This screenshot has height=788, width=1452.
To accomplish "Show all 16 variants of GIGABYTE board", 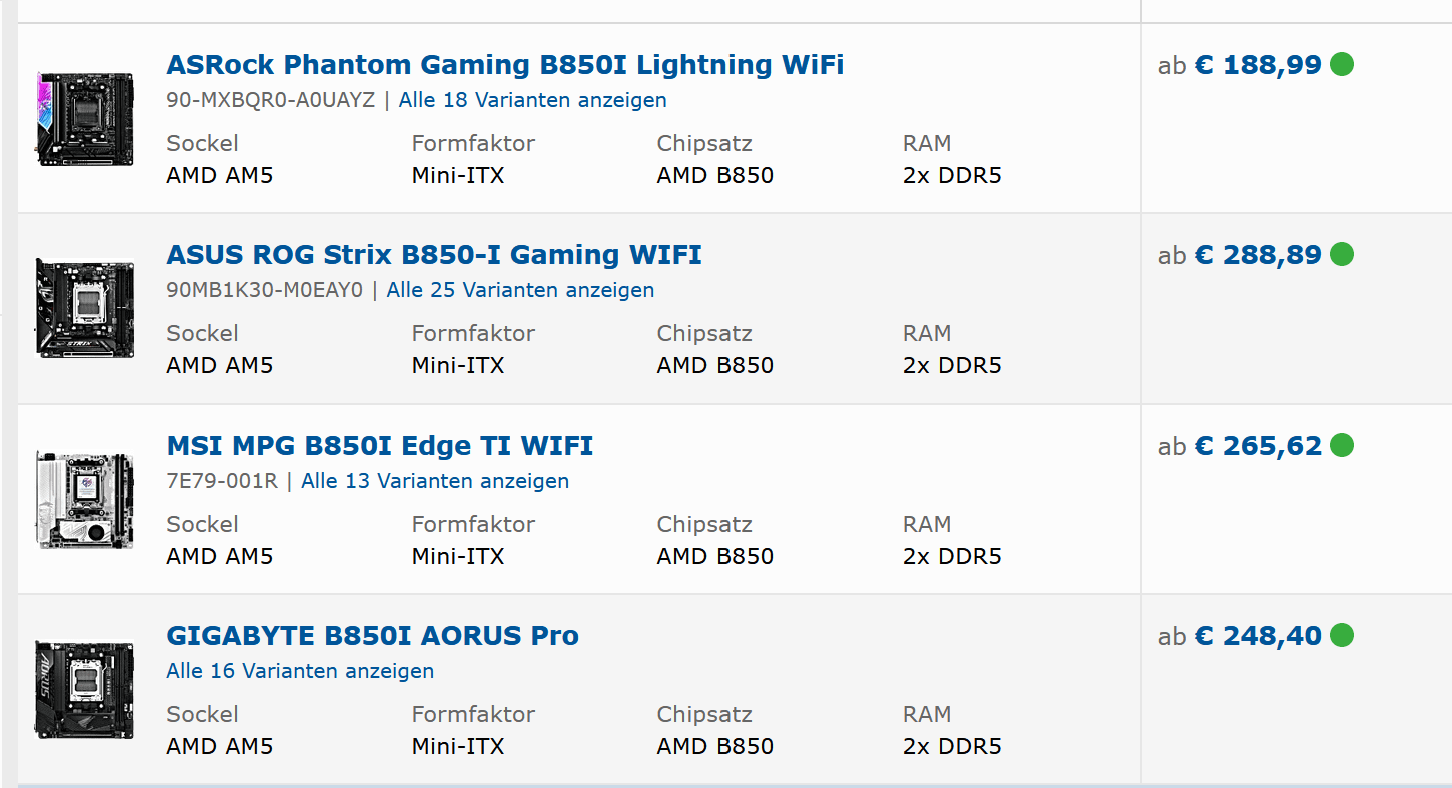I will tap(300, 671).
